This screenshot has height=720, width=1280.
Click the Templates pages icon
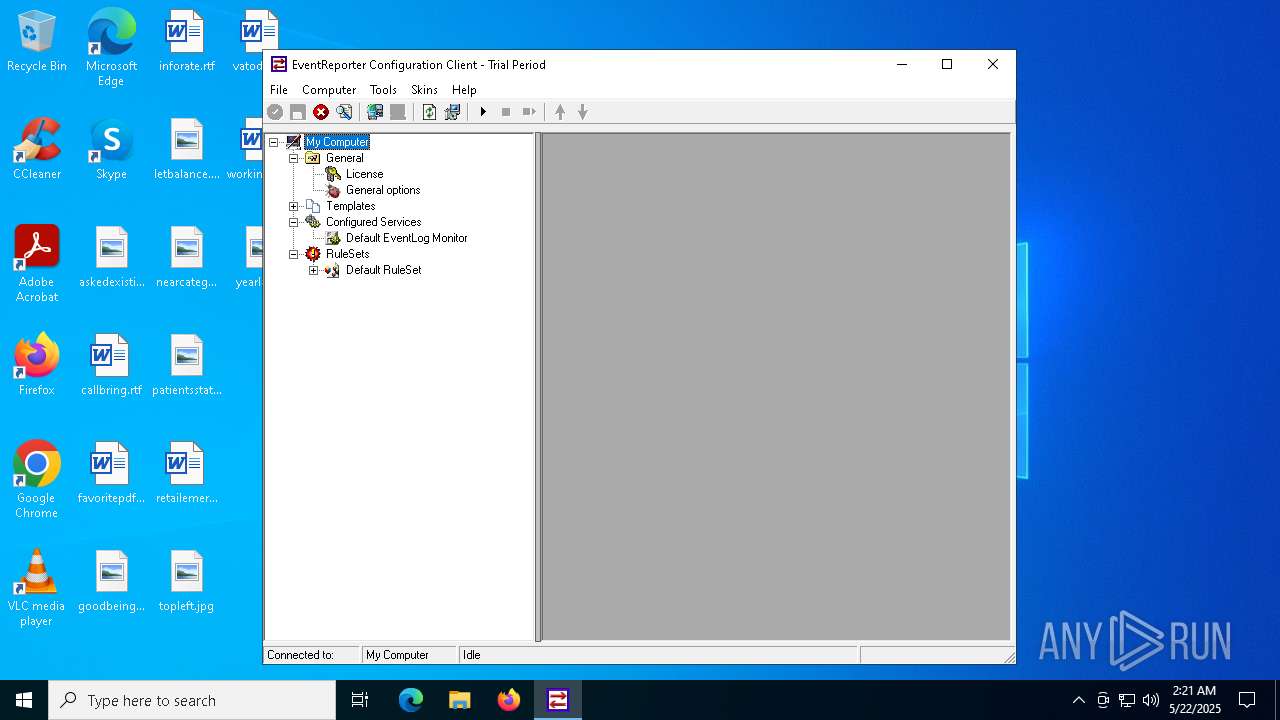click(313, 206)
